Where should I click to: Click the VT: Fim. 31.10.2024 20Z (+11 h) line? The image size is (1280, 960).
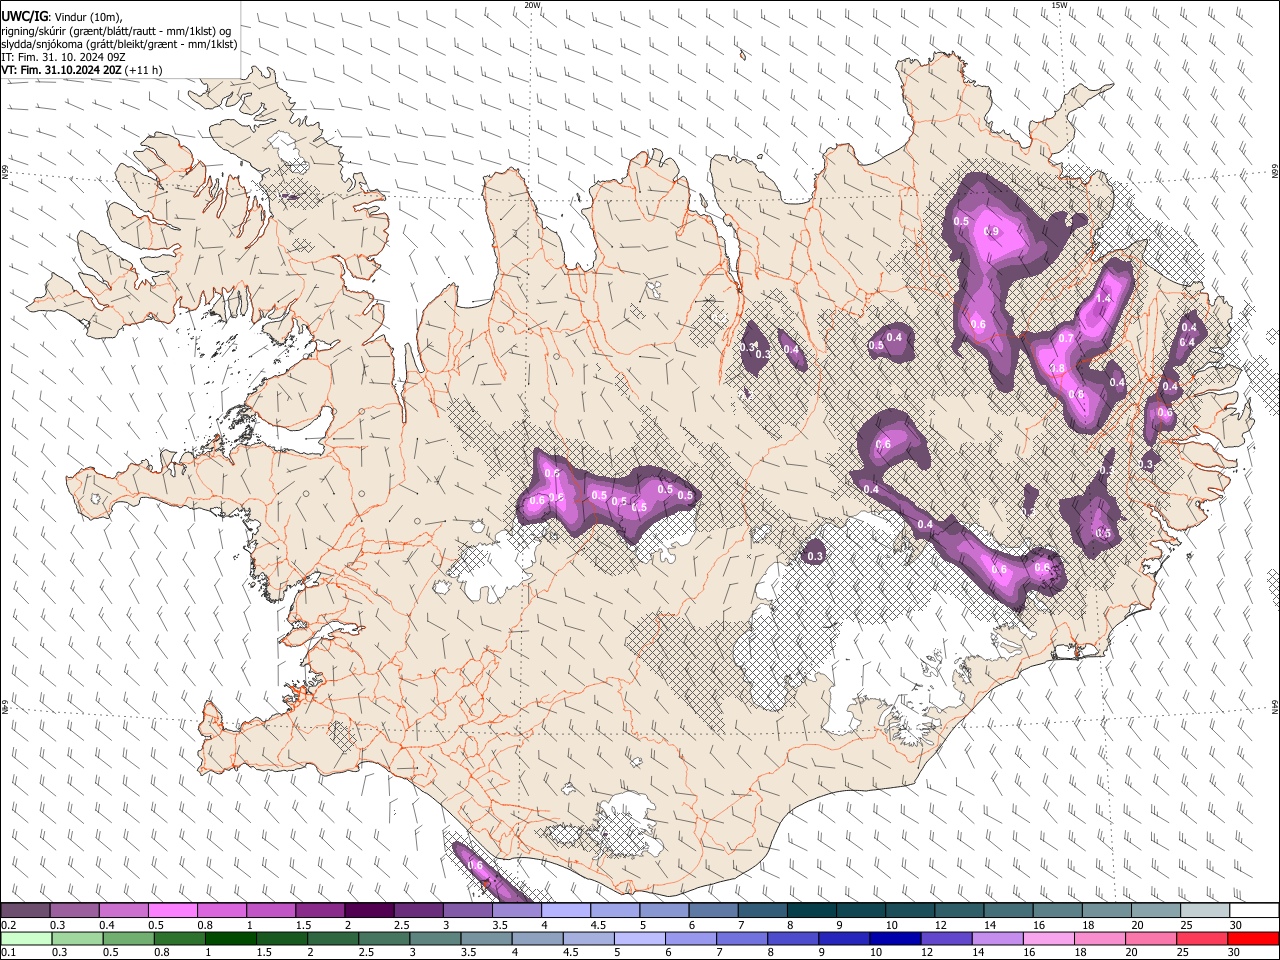point(82,70)
